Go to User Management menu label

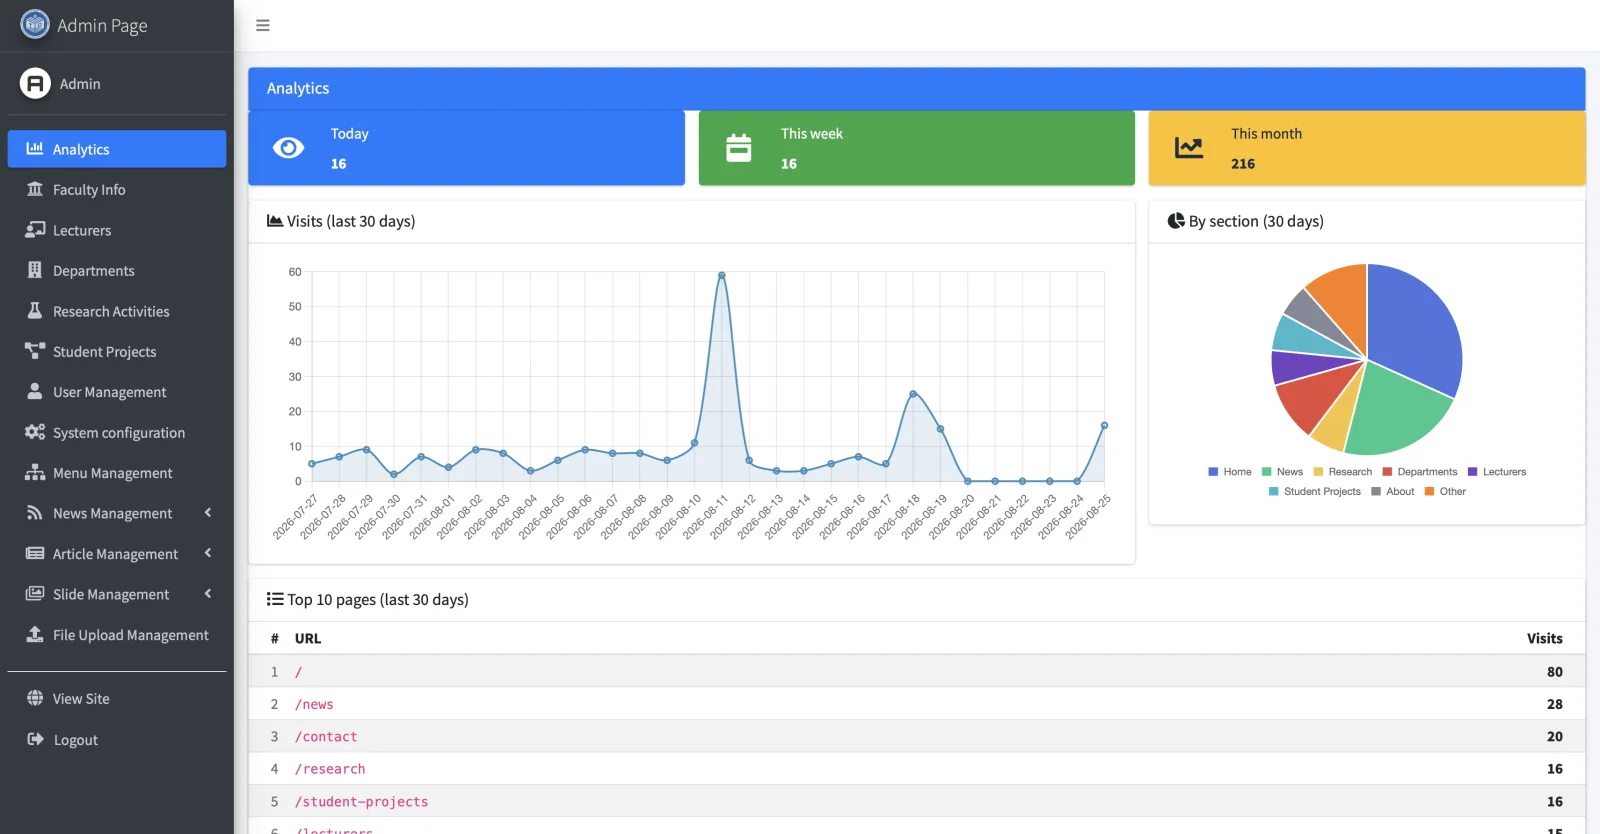coord(110,392)
